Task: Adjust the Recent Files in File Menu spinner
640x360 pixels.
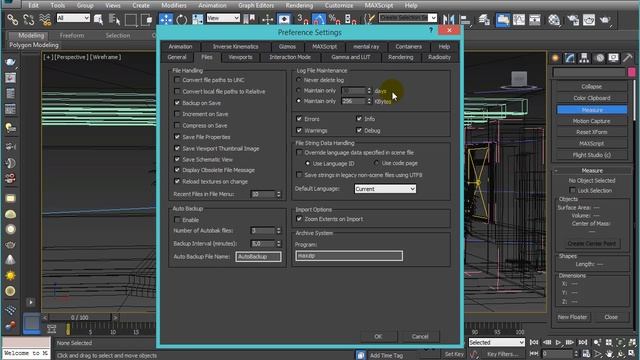Action: point(279,194)
